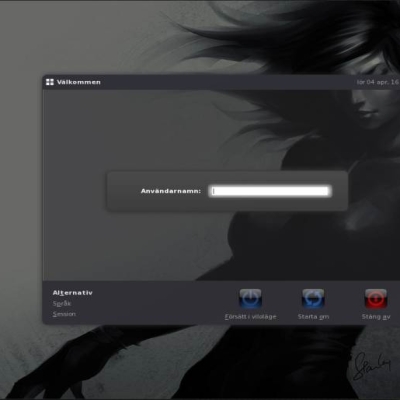The width and height of the screenshot is (400, 400).
Task: Open the Språk language option
Action: click(x=62, y=304)
